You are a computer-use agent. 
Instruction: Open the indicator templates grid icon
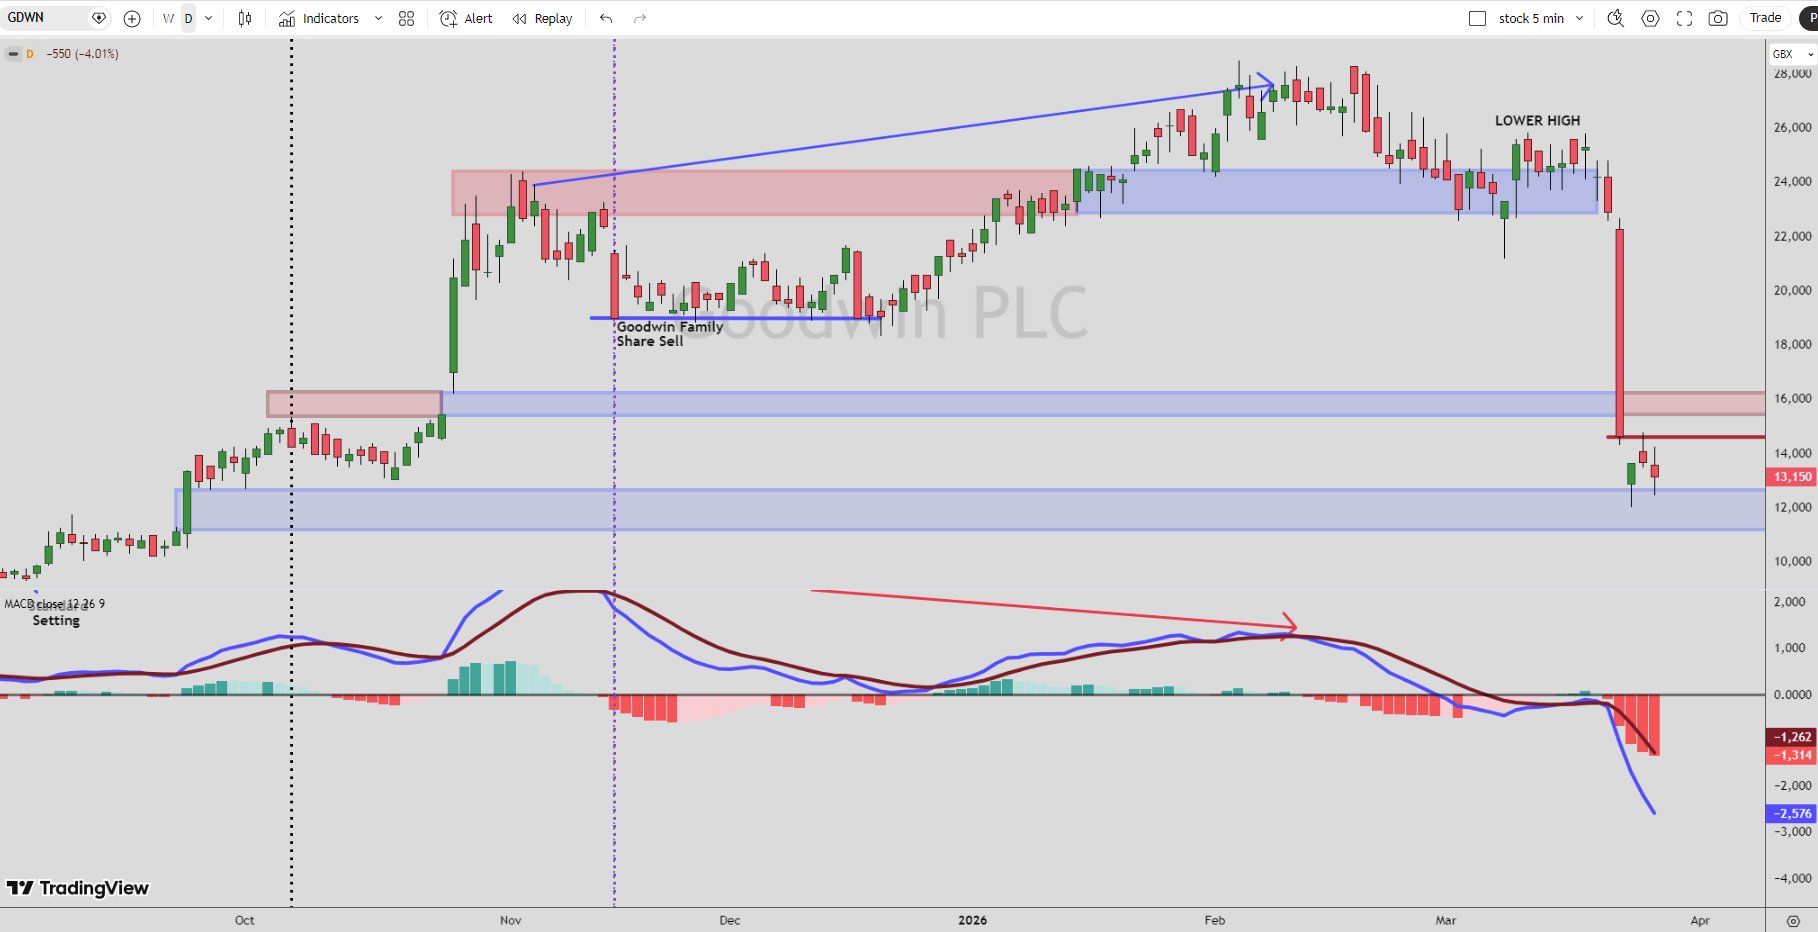406,18
